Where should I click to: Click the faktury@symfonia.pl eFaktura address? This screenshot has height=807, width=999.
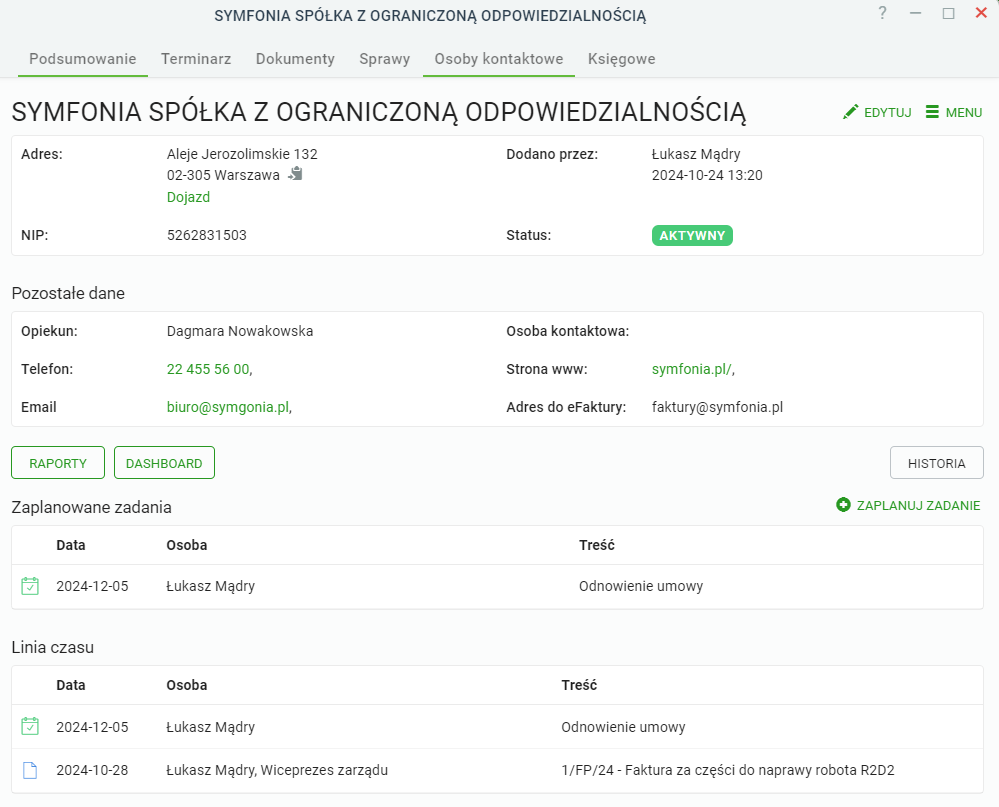(x=717, y=407)
